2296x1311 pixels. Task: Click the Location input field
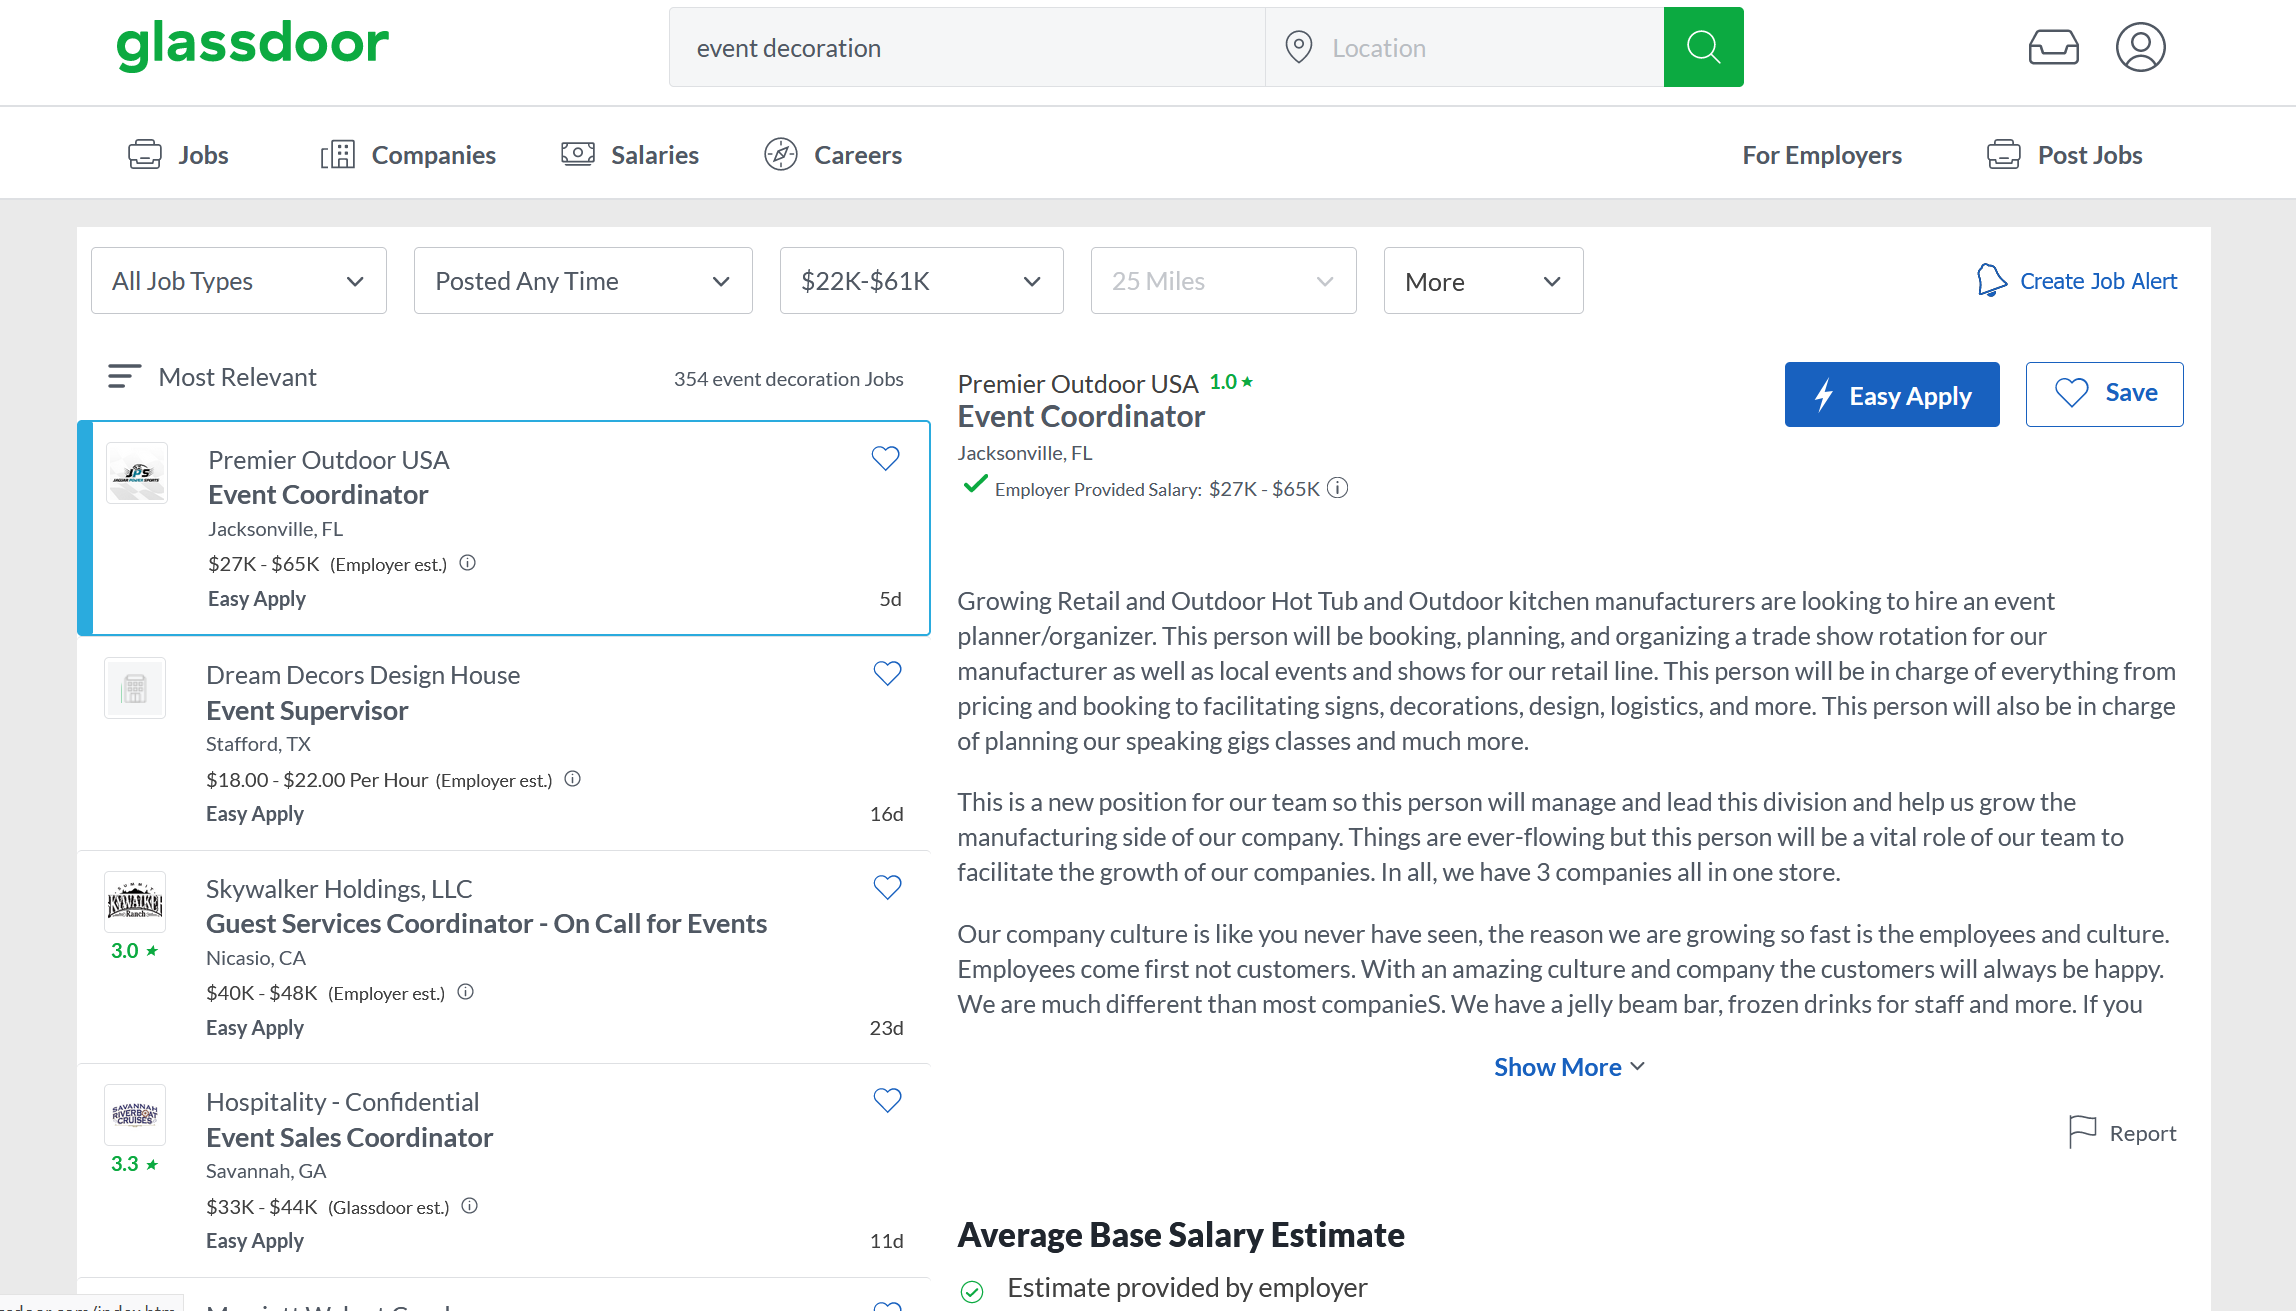[1465, 47]
